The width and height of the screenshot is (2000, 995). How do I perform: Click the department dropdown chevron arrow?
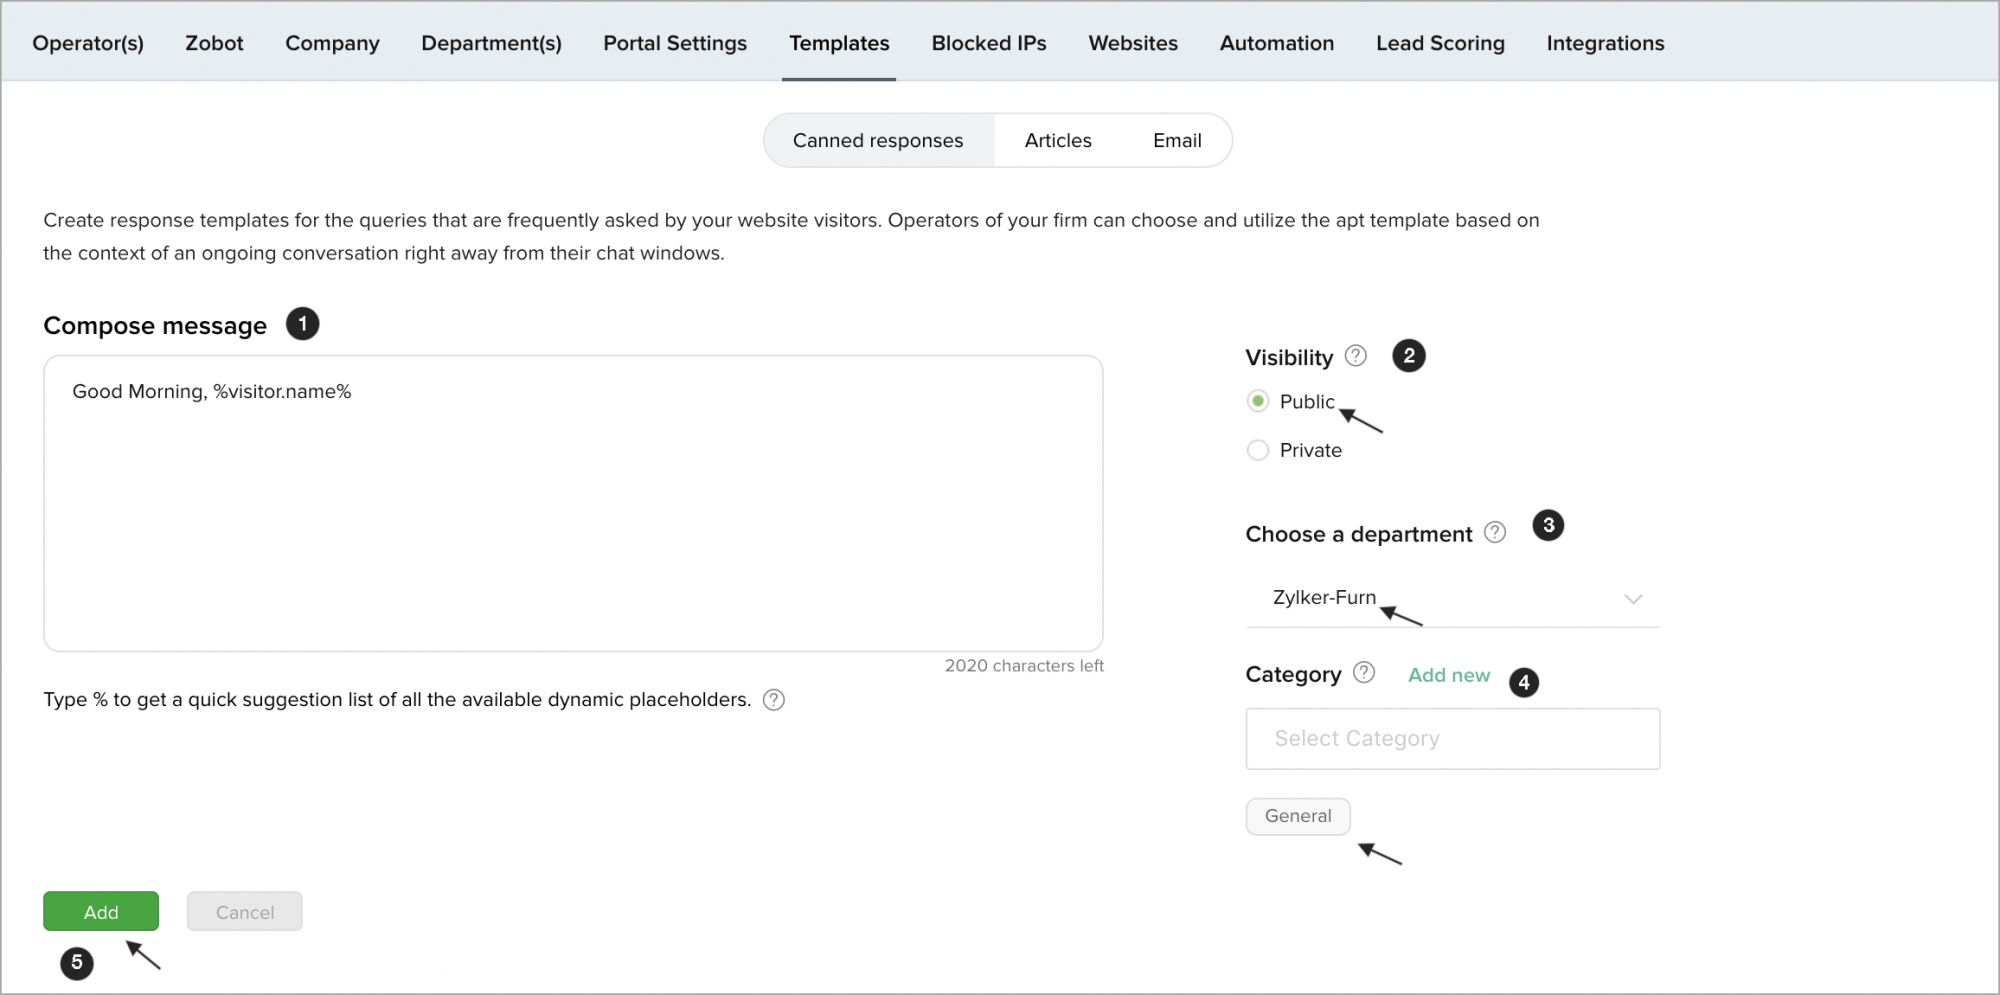point(1633,599)
